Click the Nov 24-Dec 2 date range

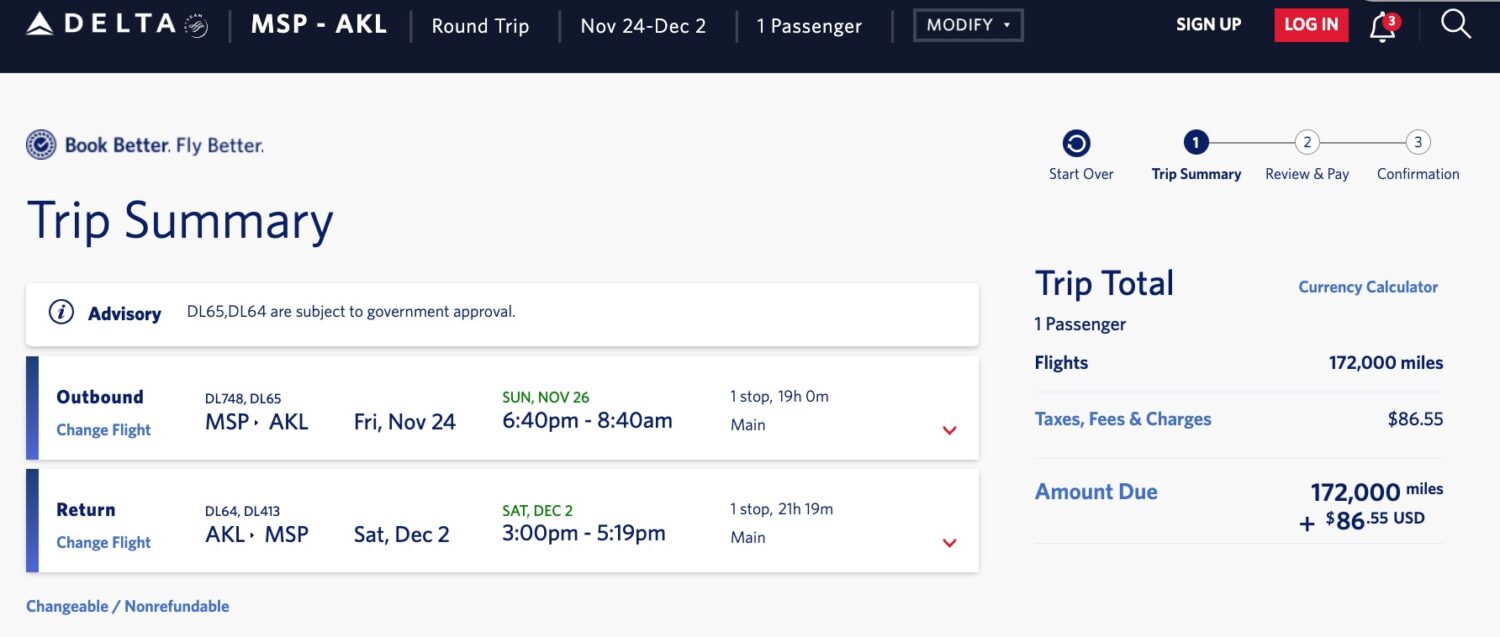[642, 26]
